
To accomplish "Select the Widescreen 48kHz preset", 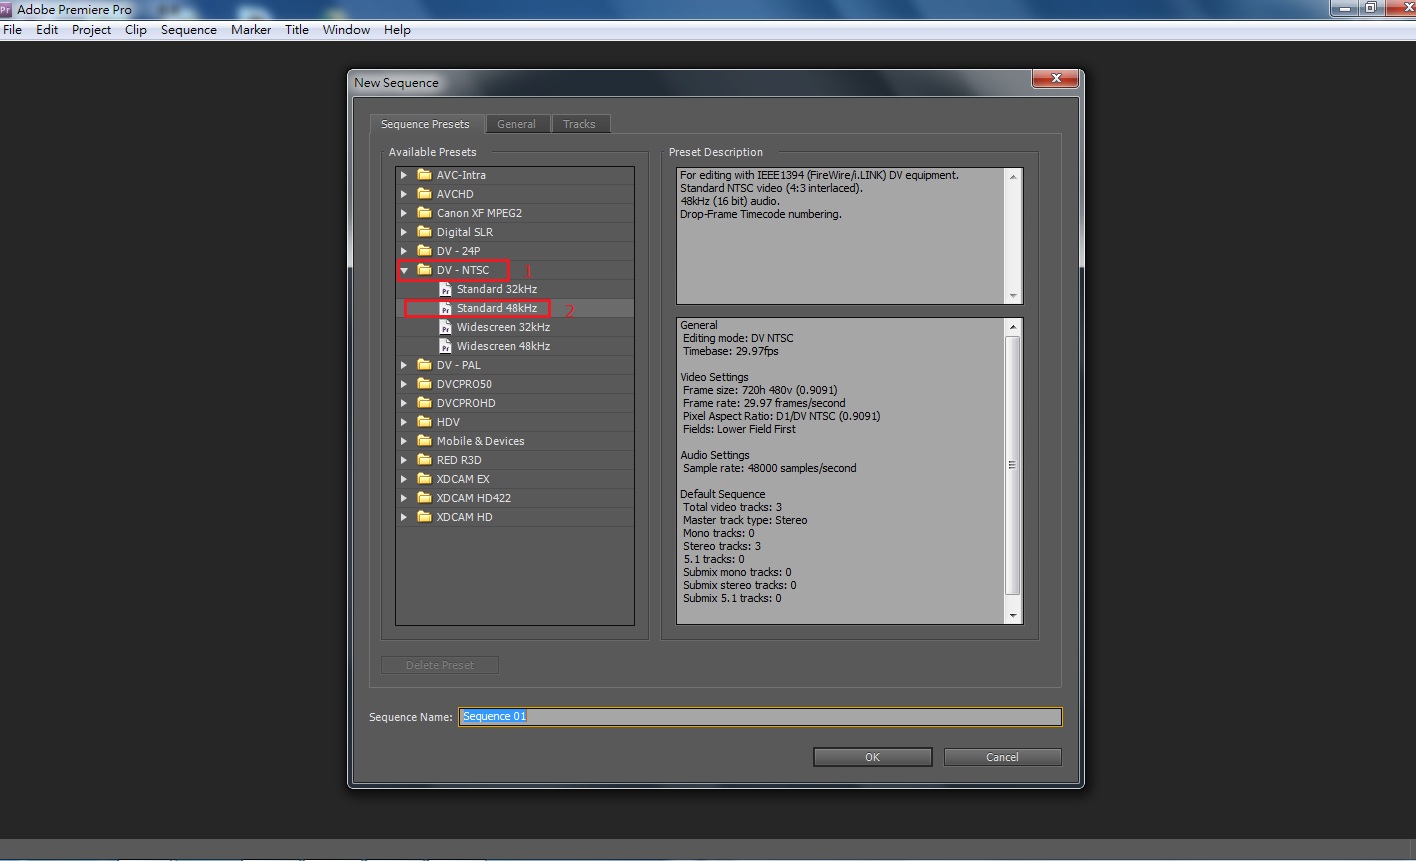I will click(503, 346).
